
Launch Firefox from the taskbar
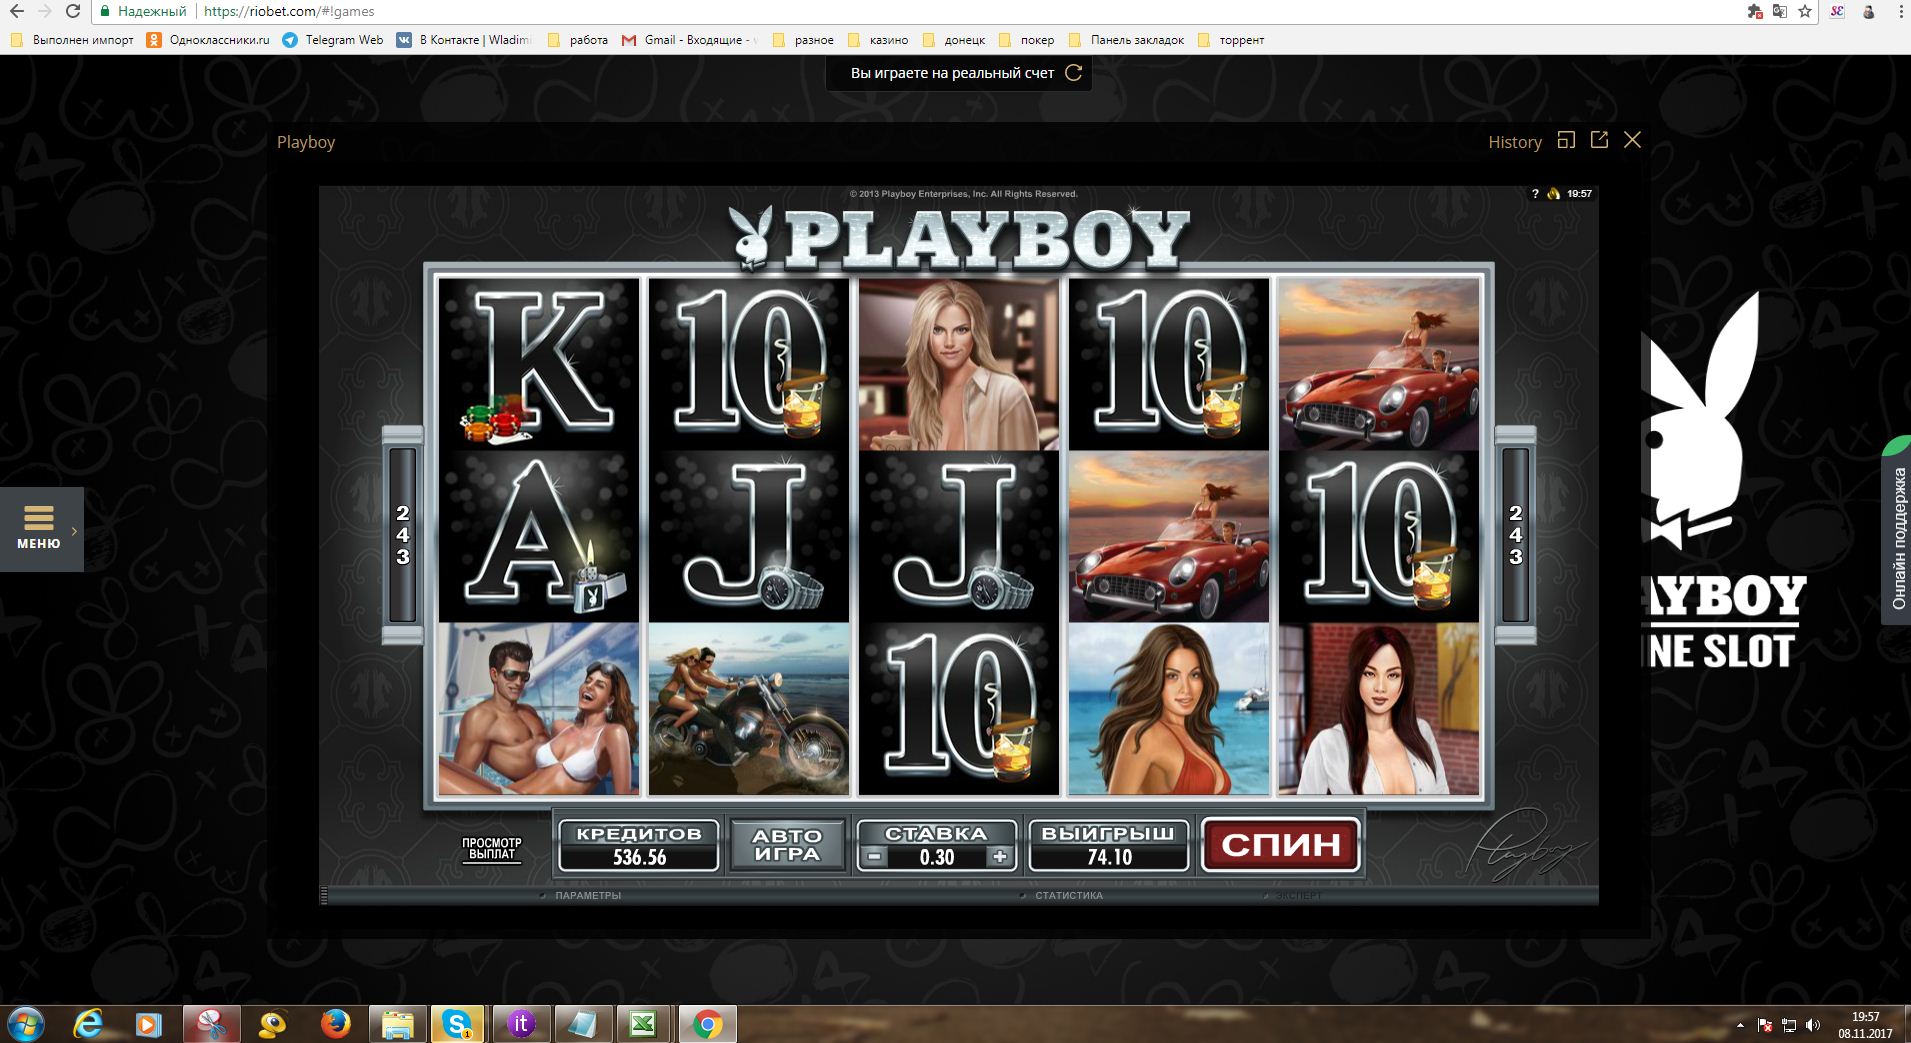click(335, 1024)
